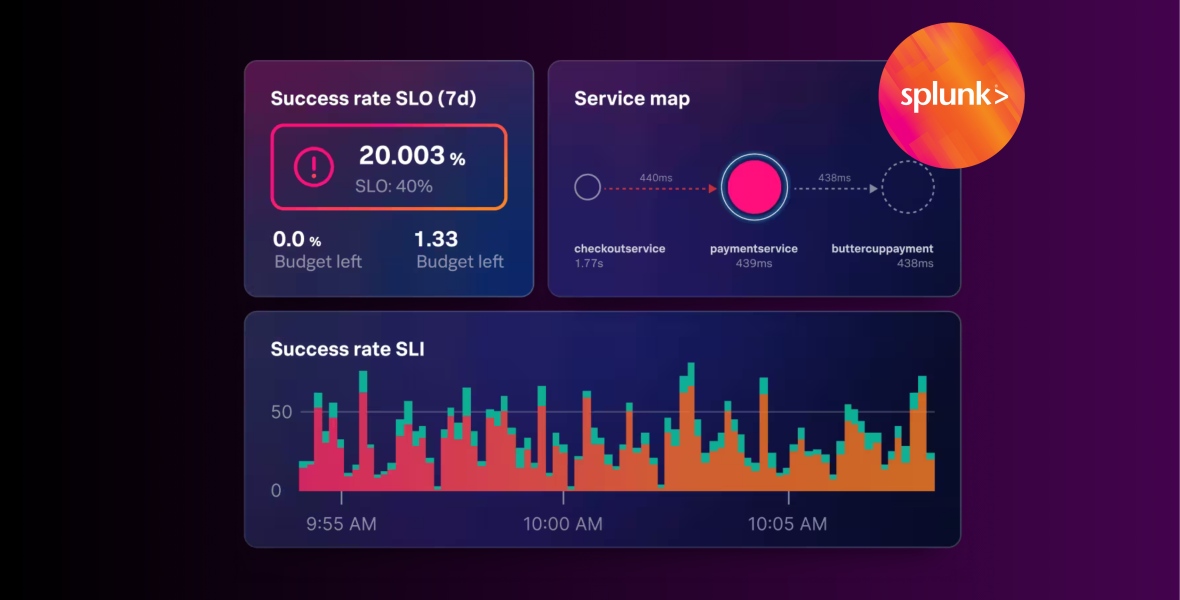This screenshot has width=1180, height=600.
Task: Toggle the highlighted 20.003% SLO indicator box
Action: tap(389, 167)
